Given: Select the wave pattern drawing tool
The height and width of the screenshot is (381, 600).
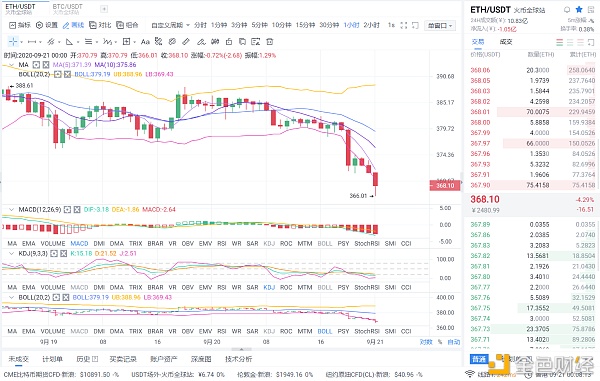Looking at the screenshot, I should [108, 42].
